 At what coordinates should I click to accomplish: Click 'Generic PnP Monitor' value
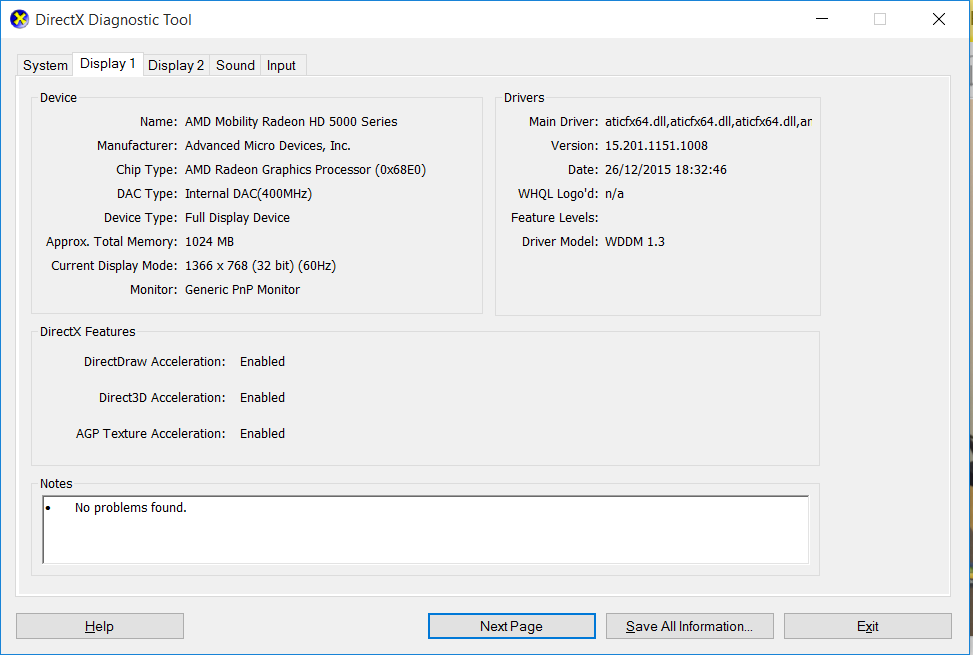[242, 290]
